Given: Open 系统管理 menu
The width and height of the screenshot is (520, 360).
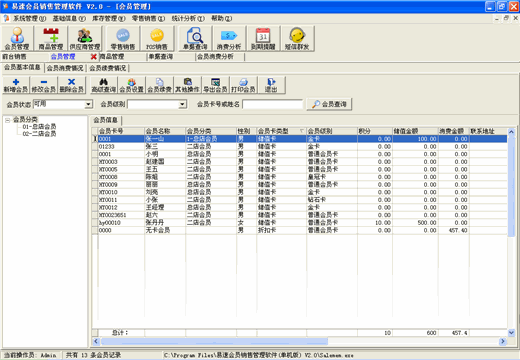Looking at the screenshot, I should (x=29, y=18).
